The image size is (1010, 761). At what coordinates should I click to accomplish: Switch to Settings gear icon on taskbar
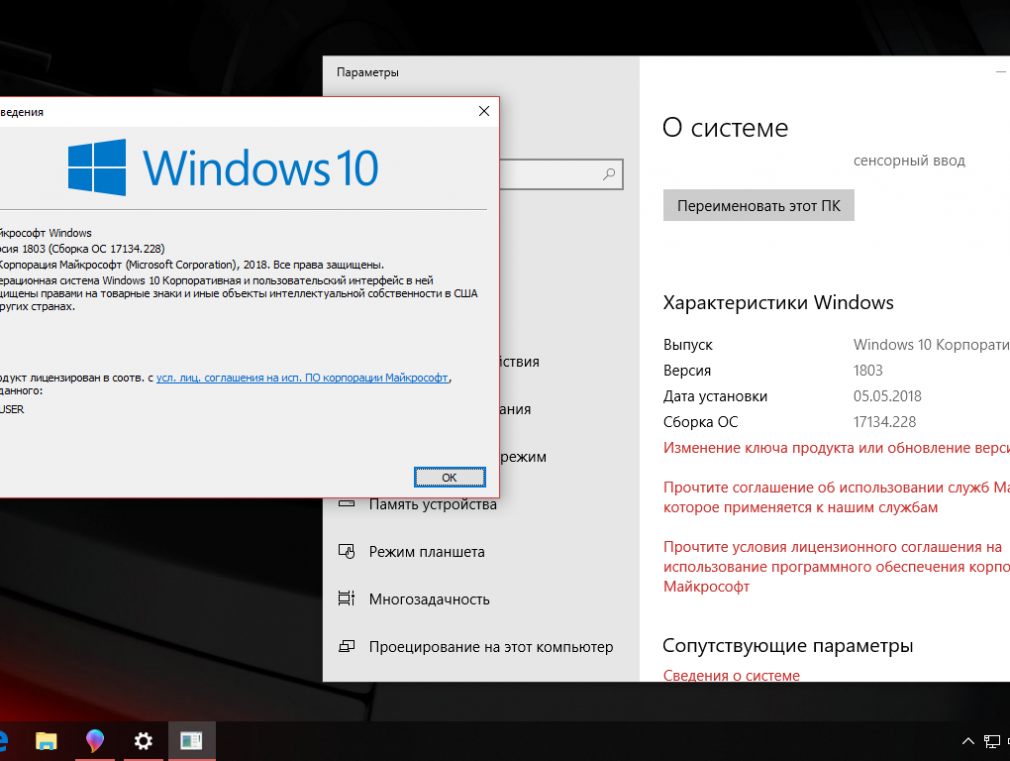click(x=143, y=741)
